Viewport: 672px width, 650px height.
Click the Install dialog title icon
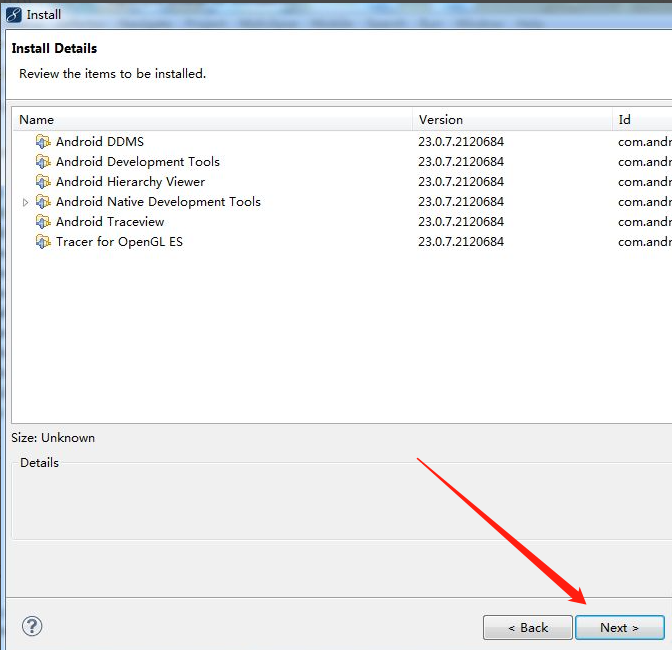14,15
